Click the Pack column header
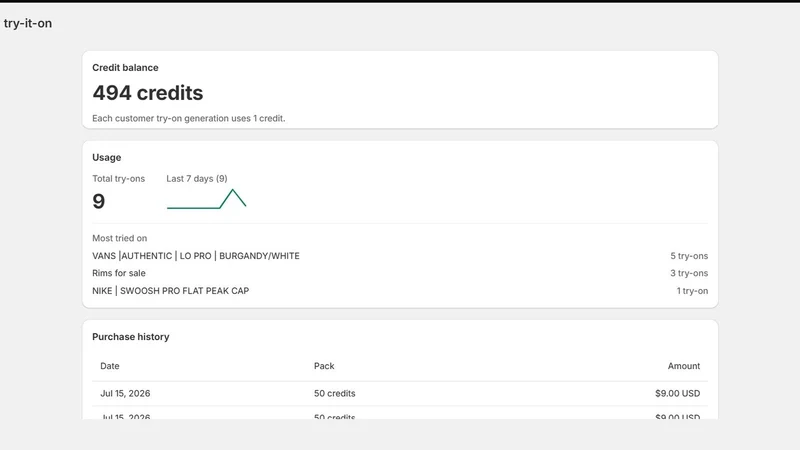 click(324, 366)
